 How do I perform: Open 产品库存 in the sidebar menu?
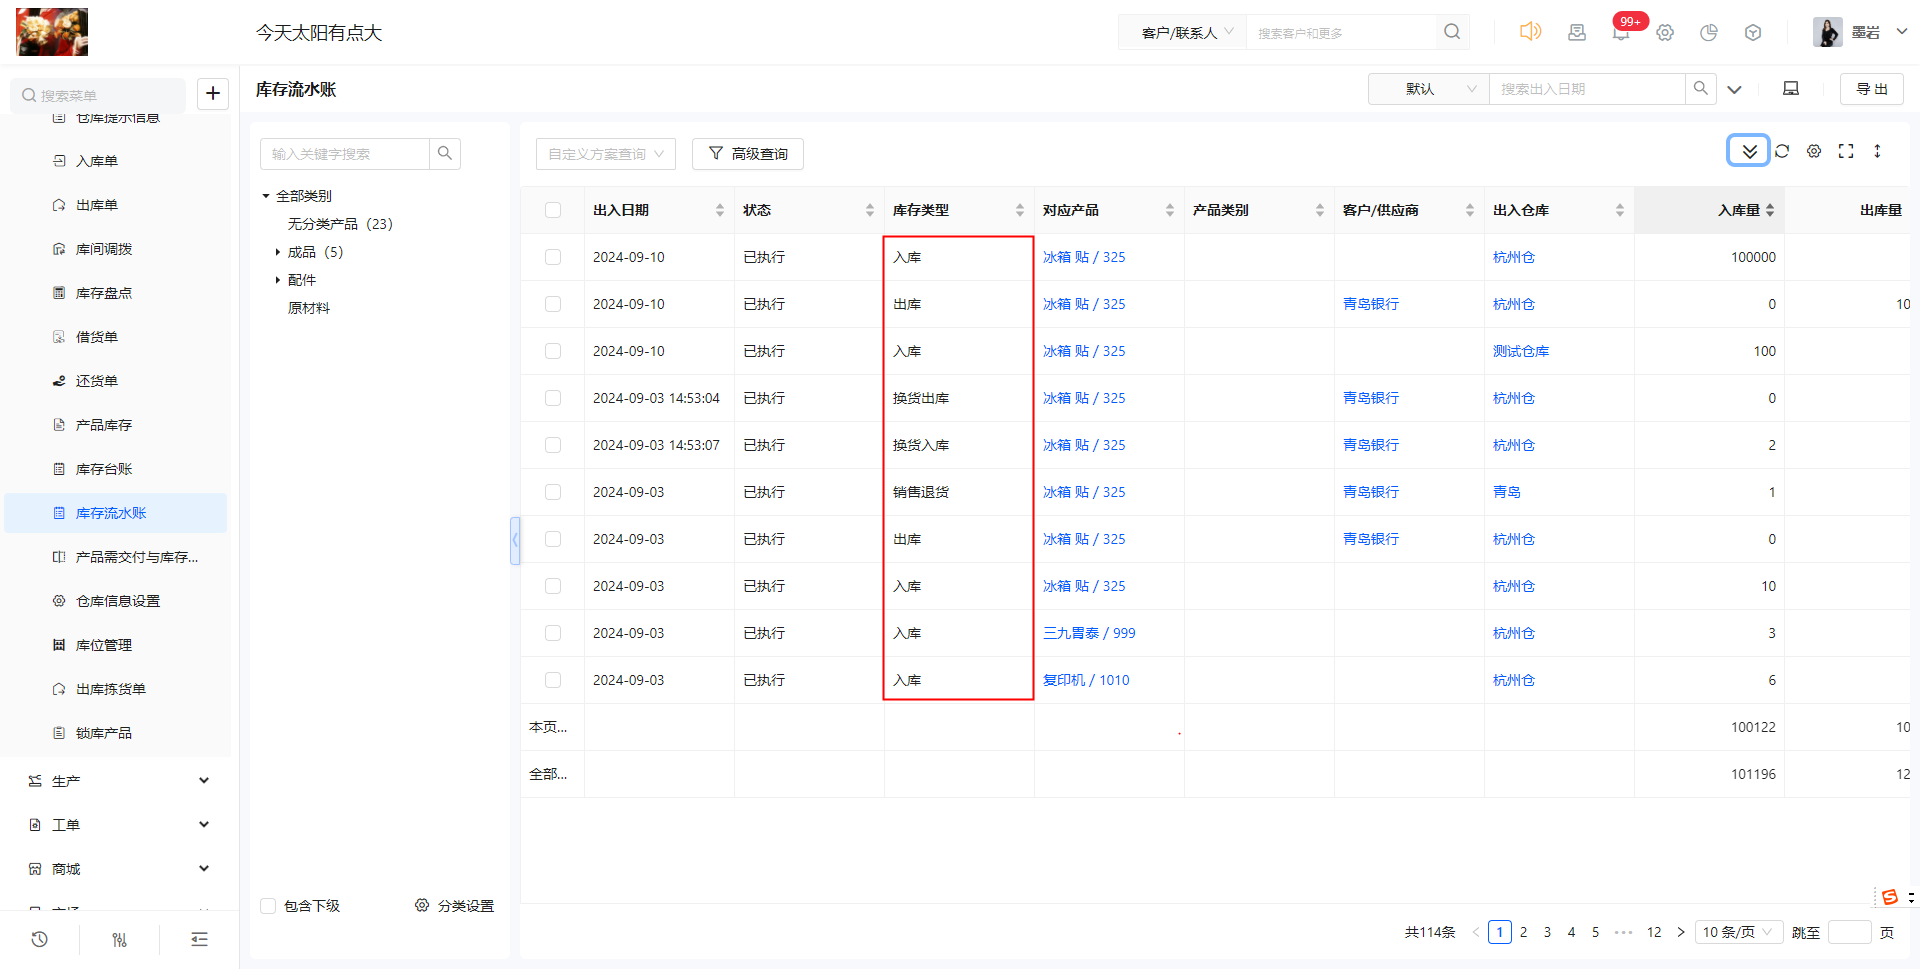tap(104, 425)
